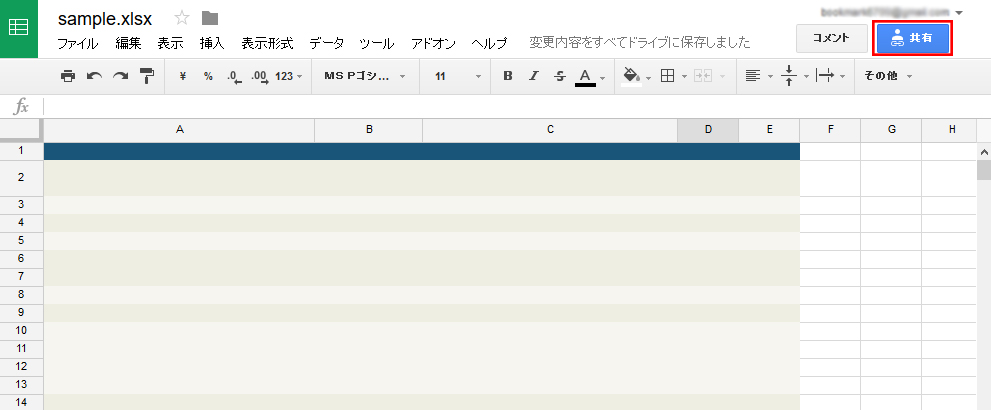Viewport: 991px width, 410px height.
Task: Click the save status message text
Action: (x=640, y=43)
